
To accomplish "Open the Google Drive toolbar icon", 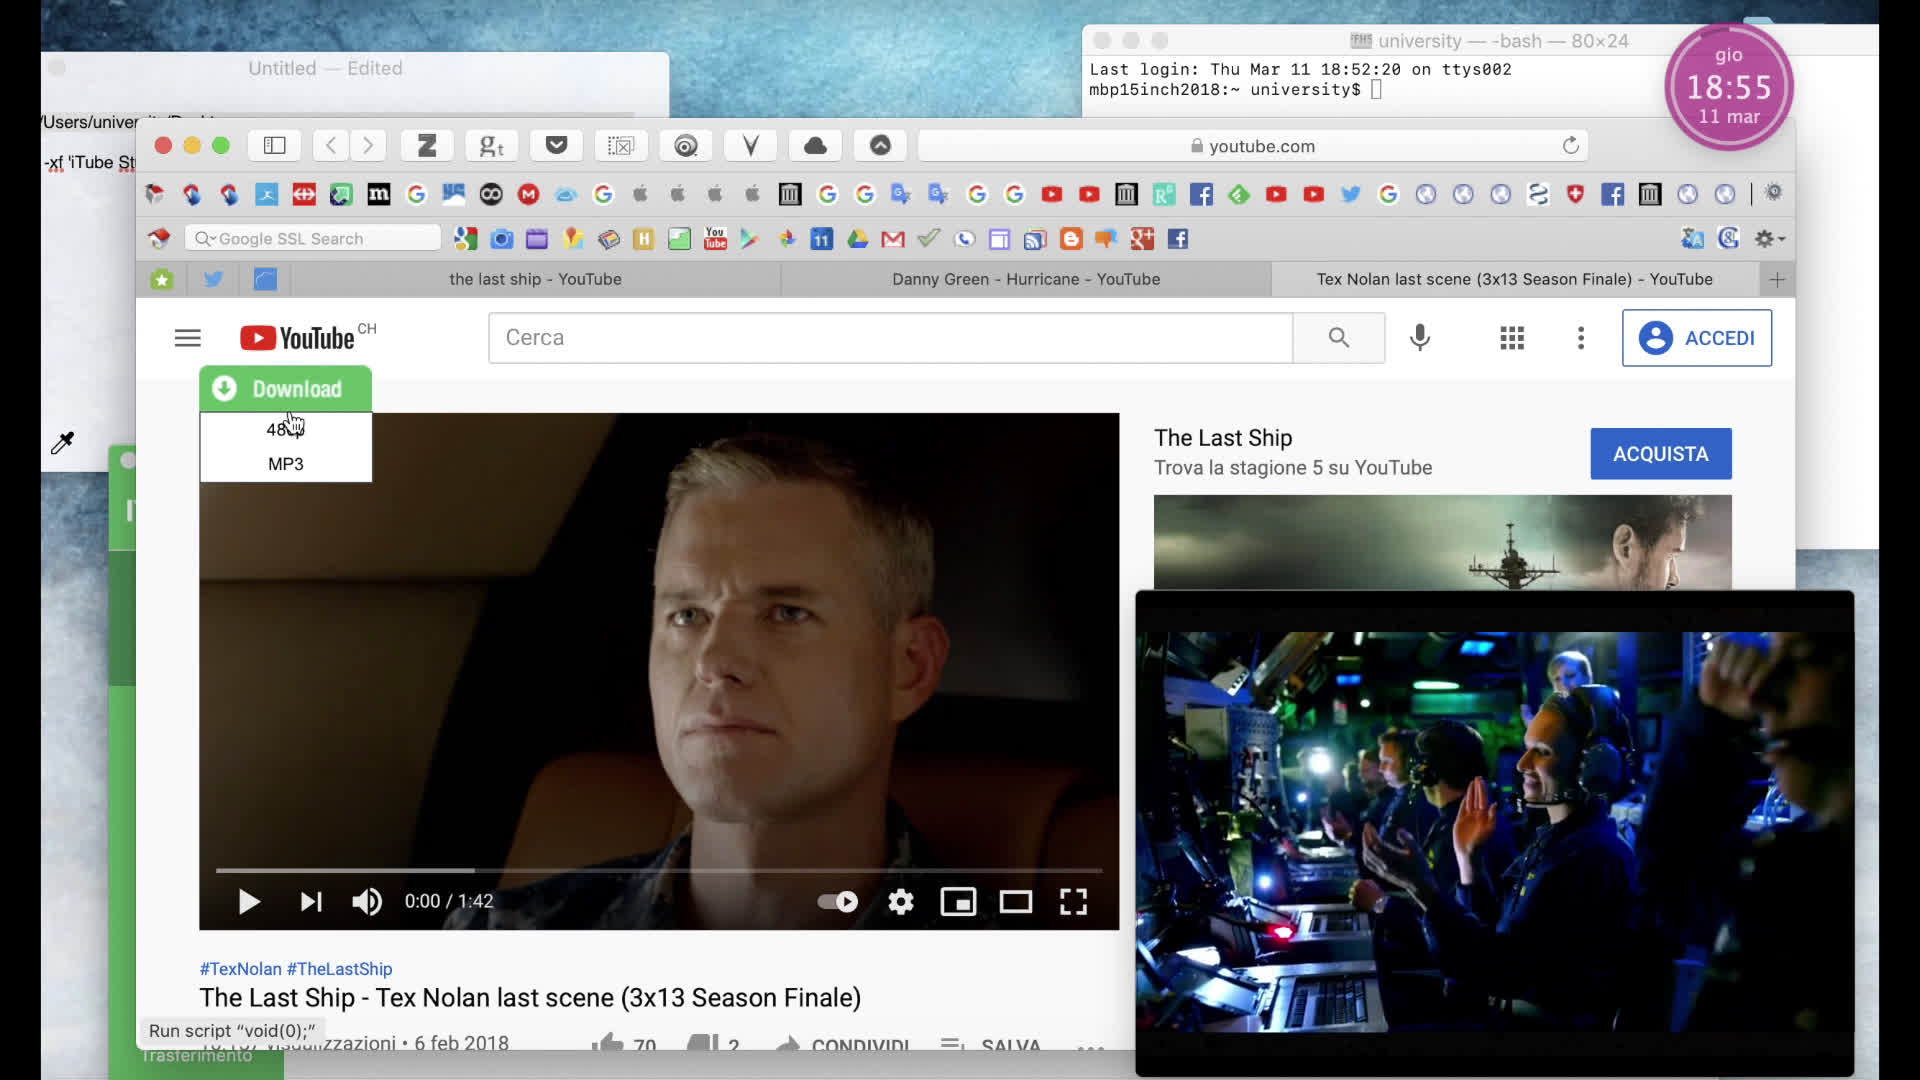I will tap(857, 239).
